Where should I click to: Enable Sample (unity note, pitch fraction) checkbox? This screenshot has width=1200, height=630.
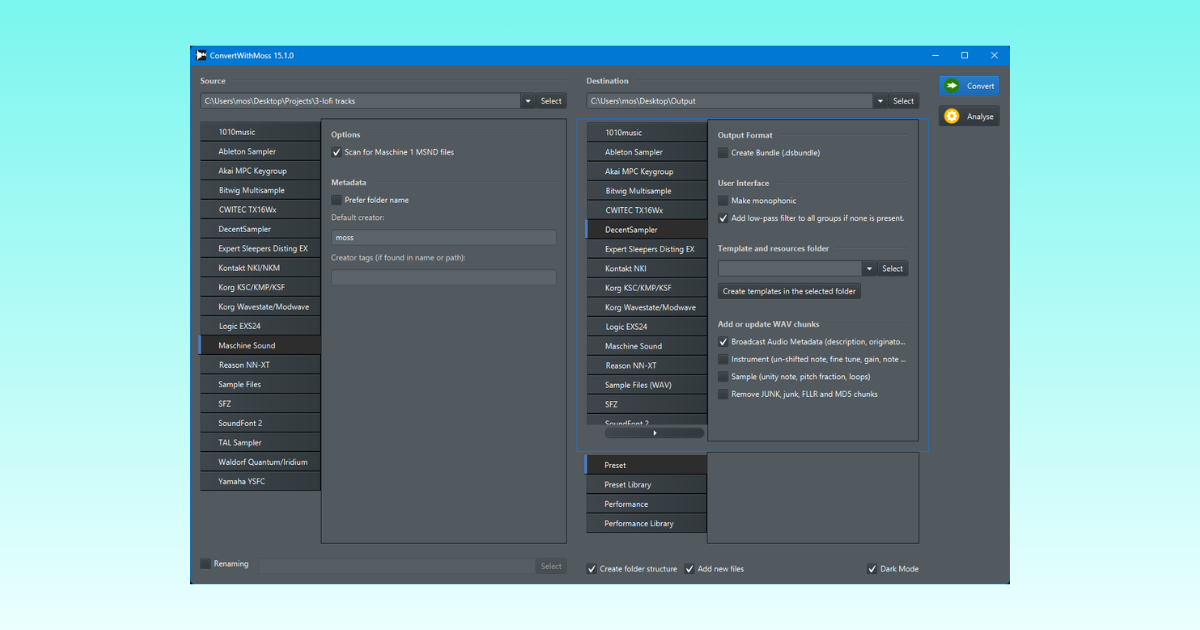point(723,377)
